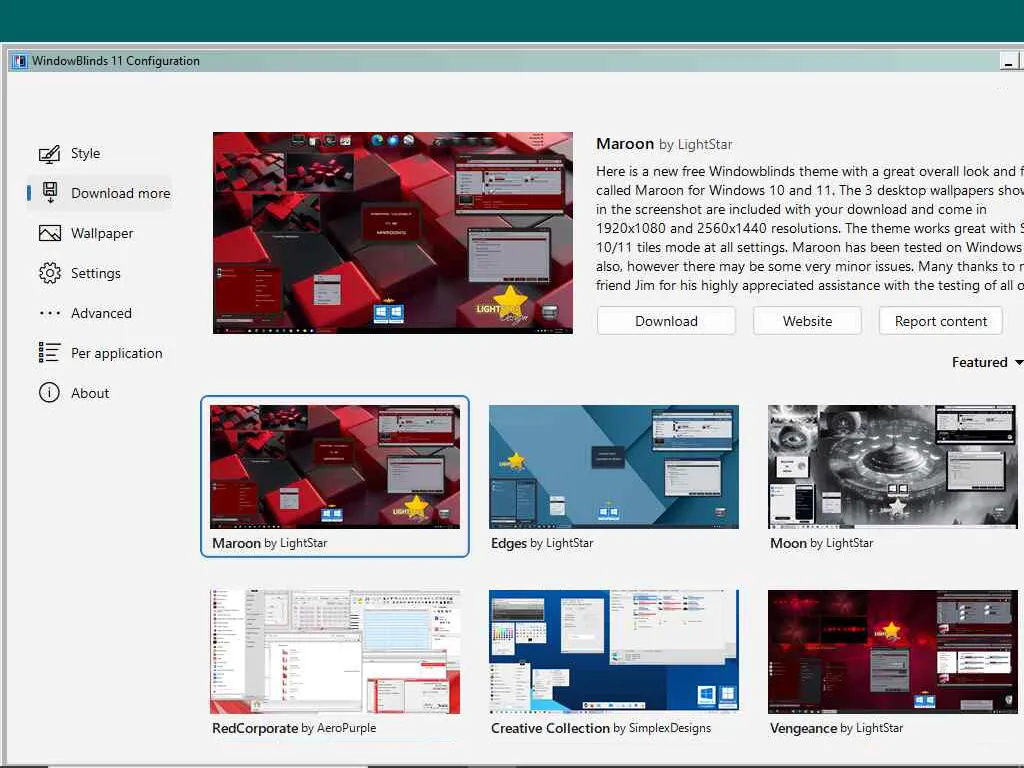
Task: Click the large Maroon preview image
Action: click(392, 233)
